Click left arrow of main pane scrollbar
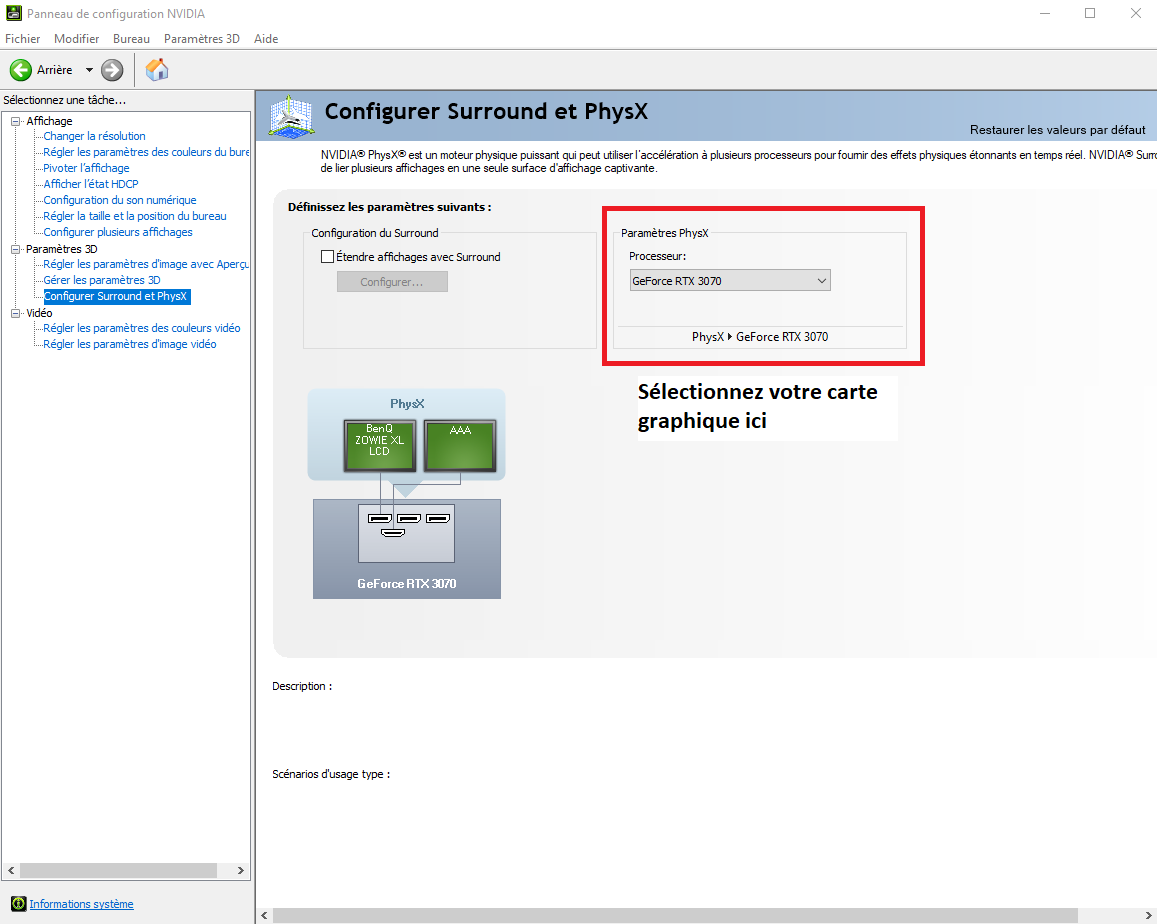The height and width of the screenshot is (924, 1157). pos(264,916)
